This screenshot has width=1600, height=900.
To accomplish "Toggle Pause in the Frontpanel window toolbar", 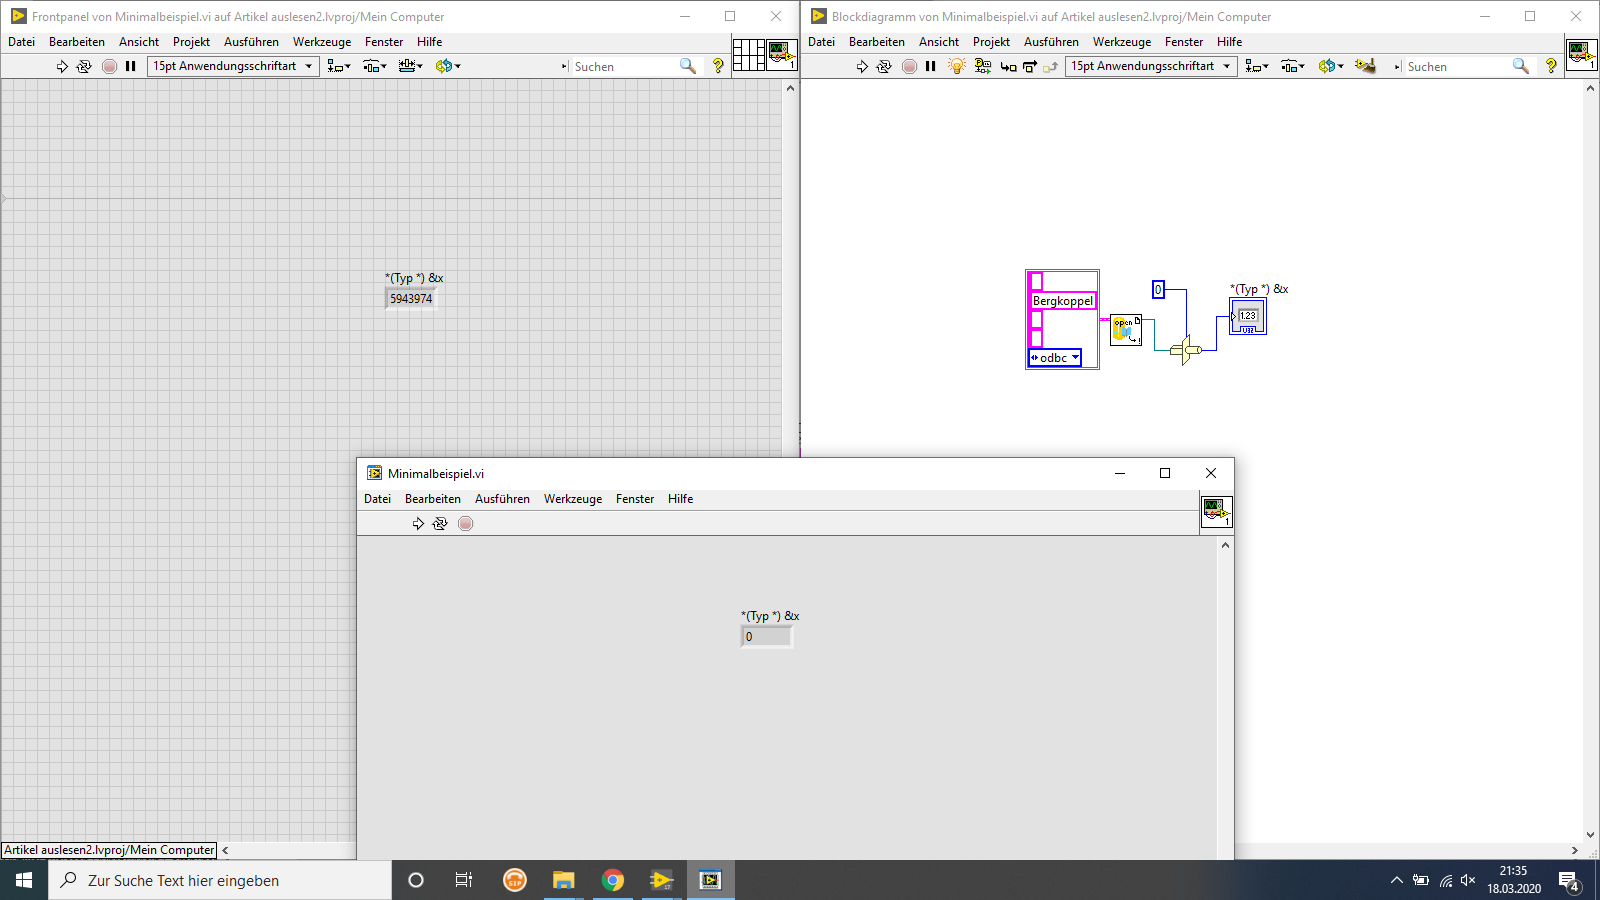I will [131, 66].
